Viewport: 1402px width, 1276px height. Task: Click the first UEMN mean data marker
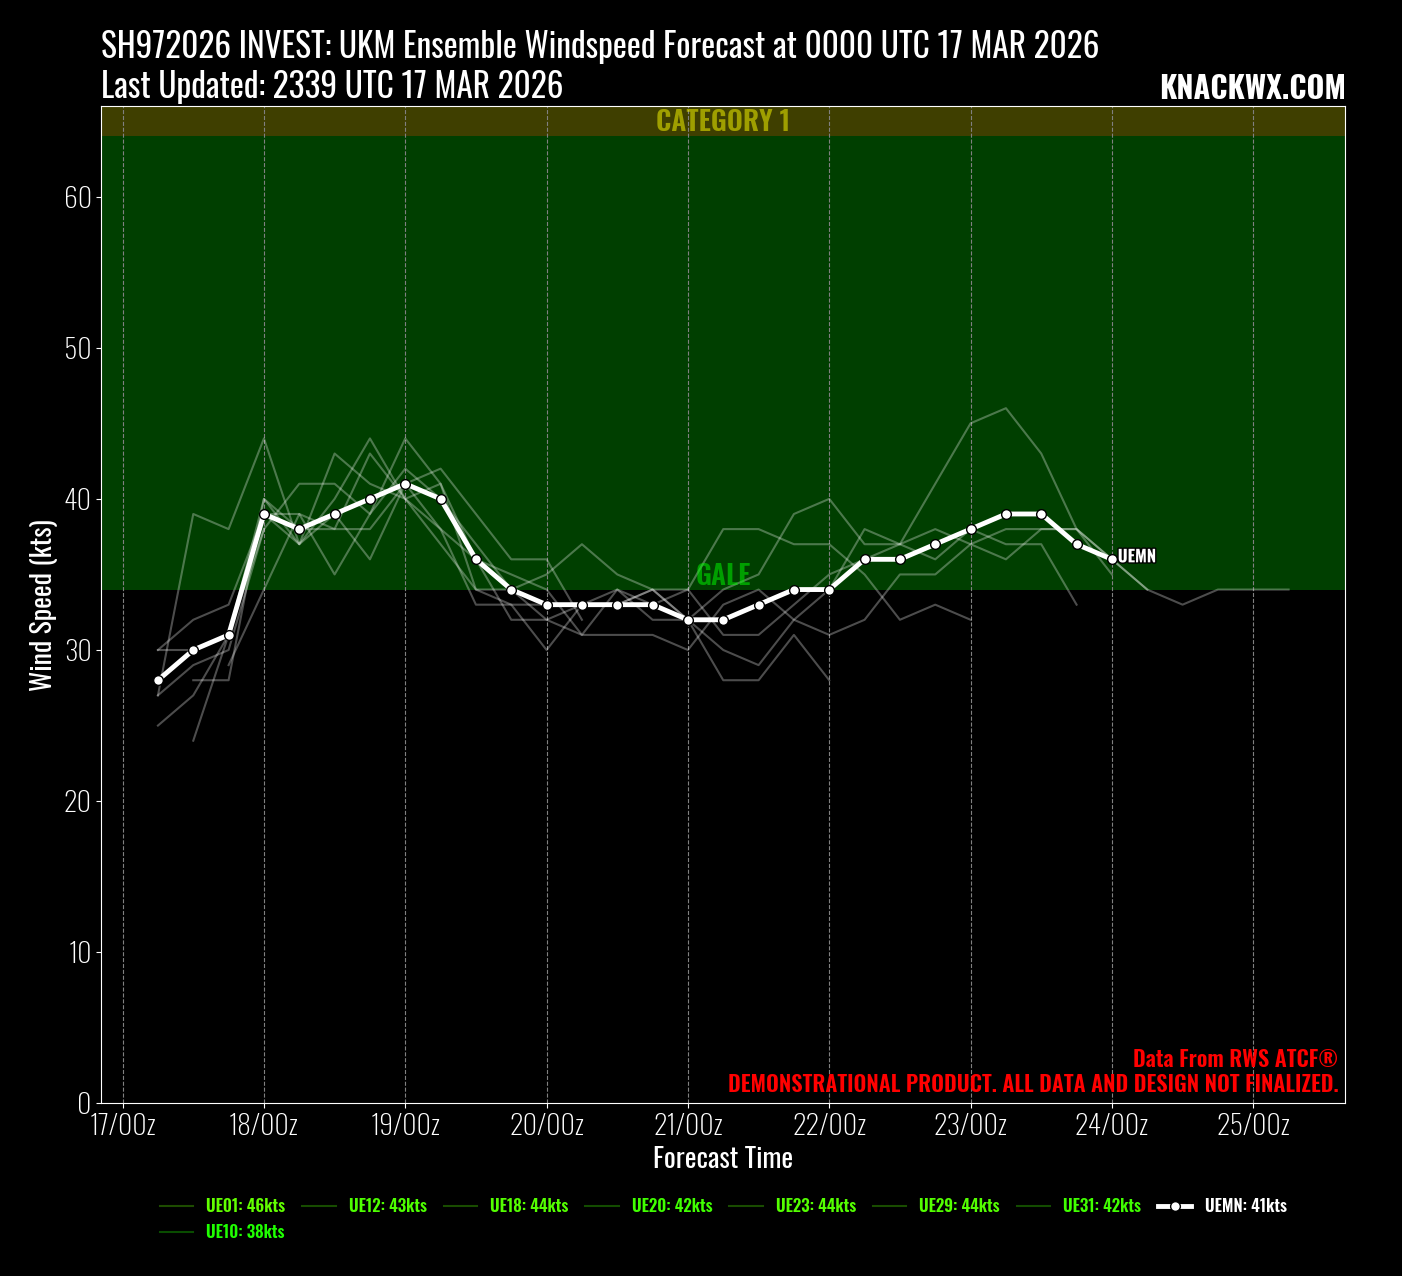point(158,681)
